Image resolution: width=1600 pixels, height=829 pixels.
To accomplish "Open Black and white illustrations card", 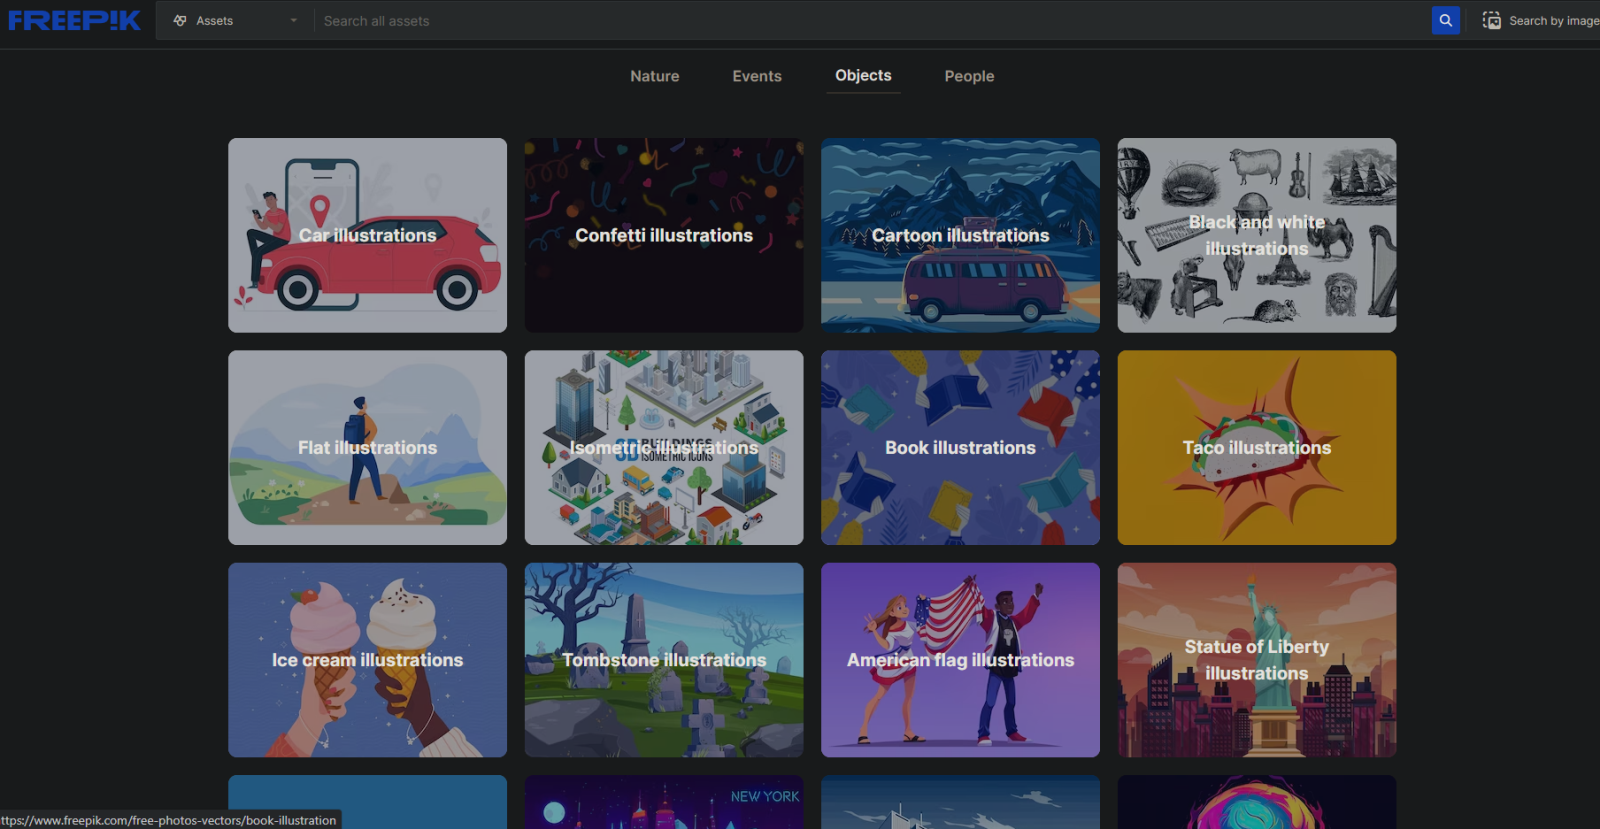I will point(1257,235).
